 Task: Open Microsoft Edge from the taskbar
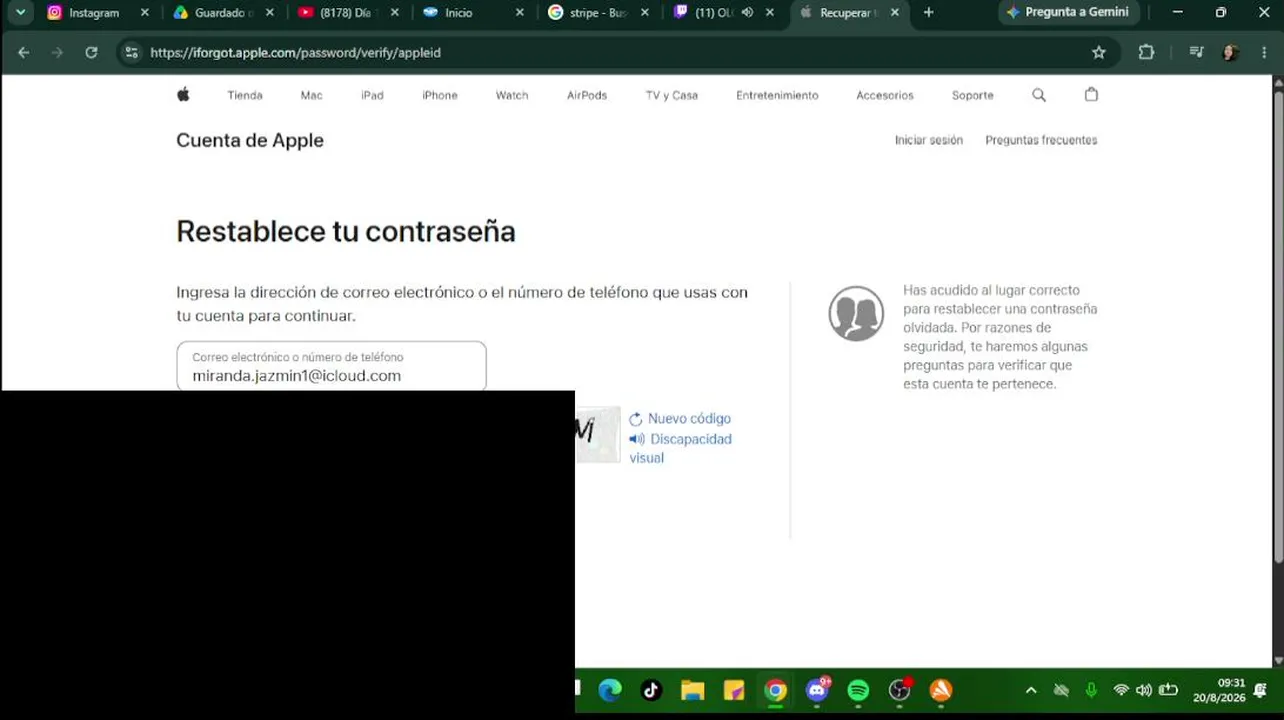(609, 690)
